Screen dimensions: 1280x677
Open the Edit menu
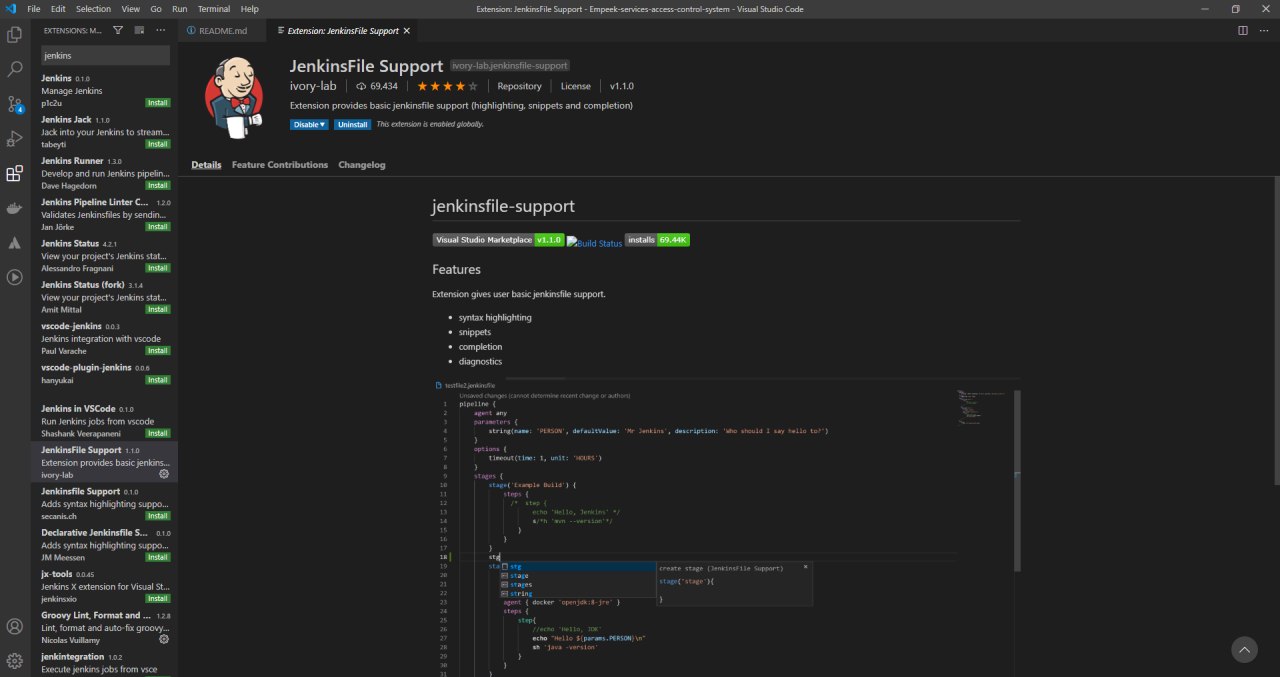tap(58, 9)
